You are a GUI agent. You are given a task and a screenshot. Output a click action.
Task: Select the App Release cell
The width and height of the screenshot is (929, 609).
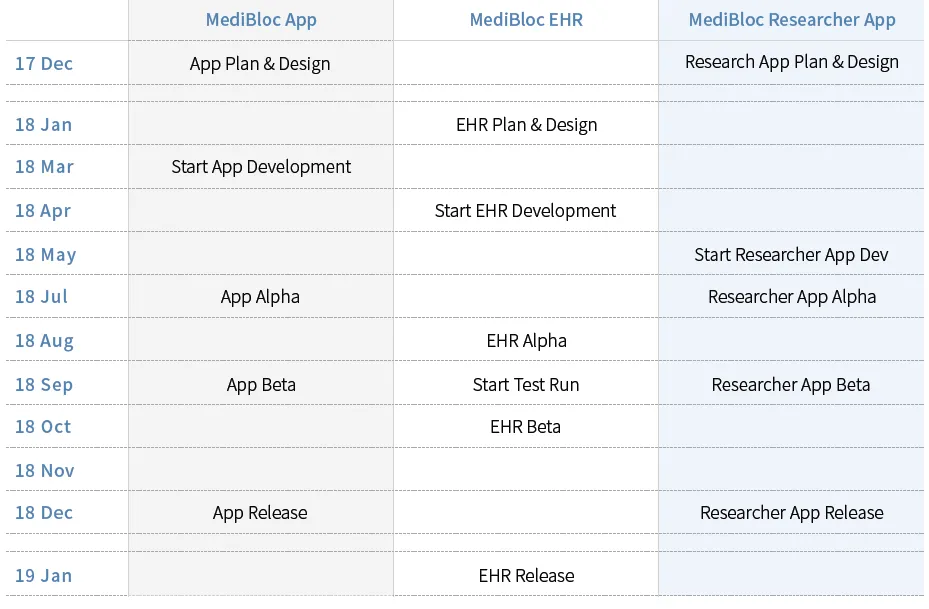pos(260,513)
